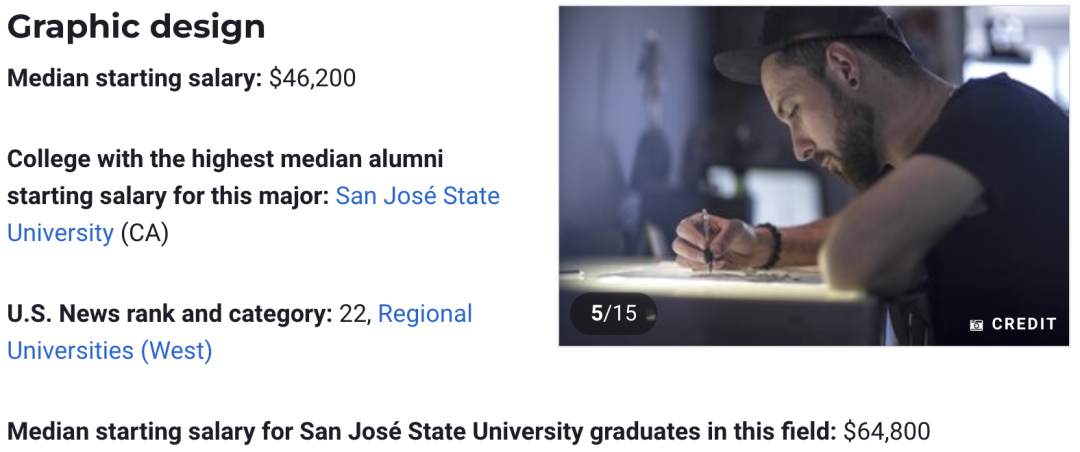
Task: Select the Graphic design heading
Action: click(136, 28)
